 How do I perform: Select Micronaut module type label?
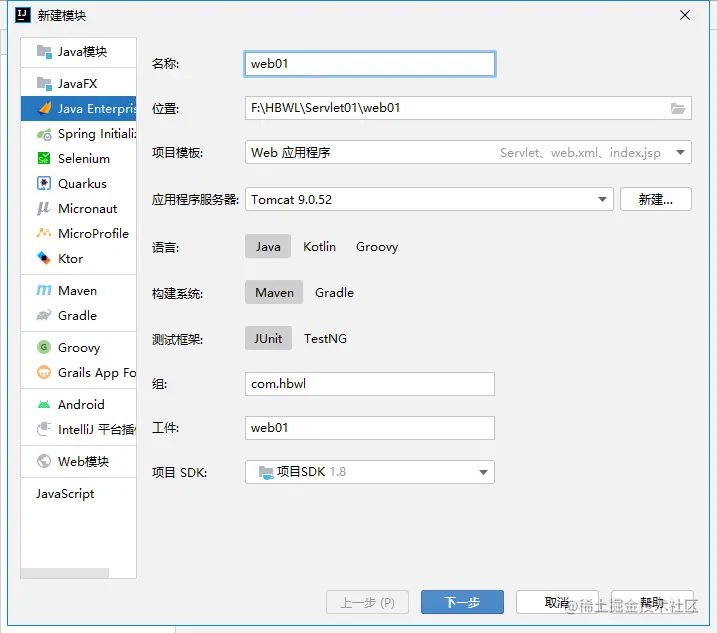click(87, 209)
